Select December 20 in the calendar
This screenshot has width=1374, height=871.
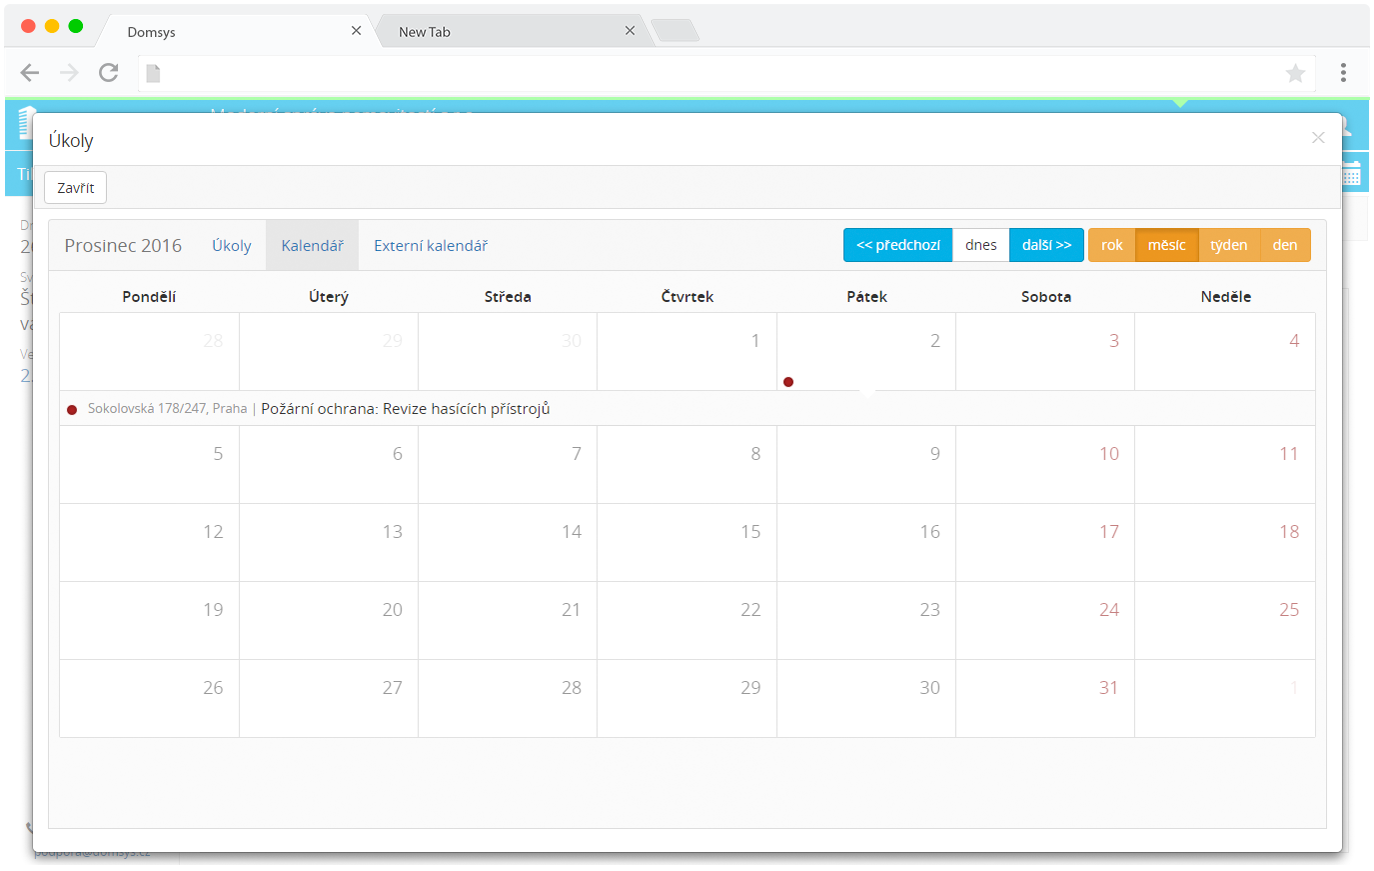pyautogui.click(x=329, y=620)
